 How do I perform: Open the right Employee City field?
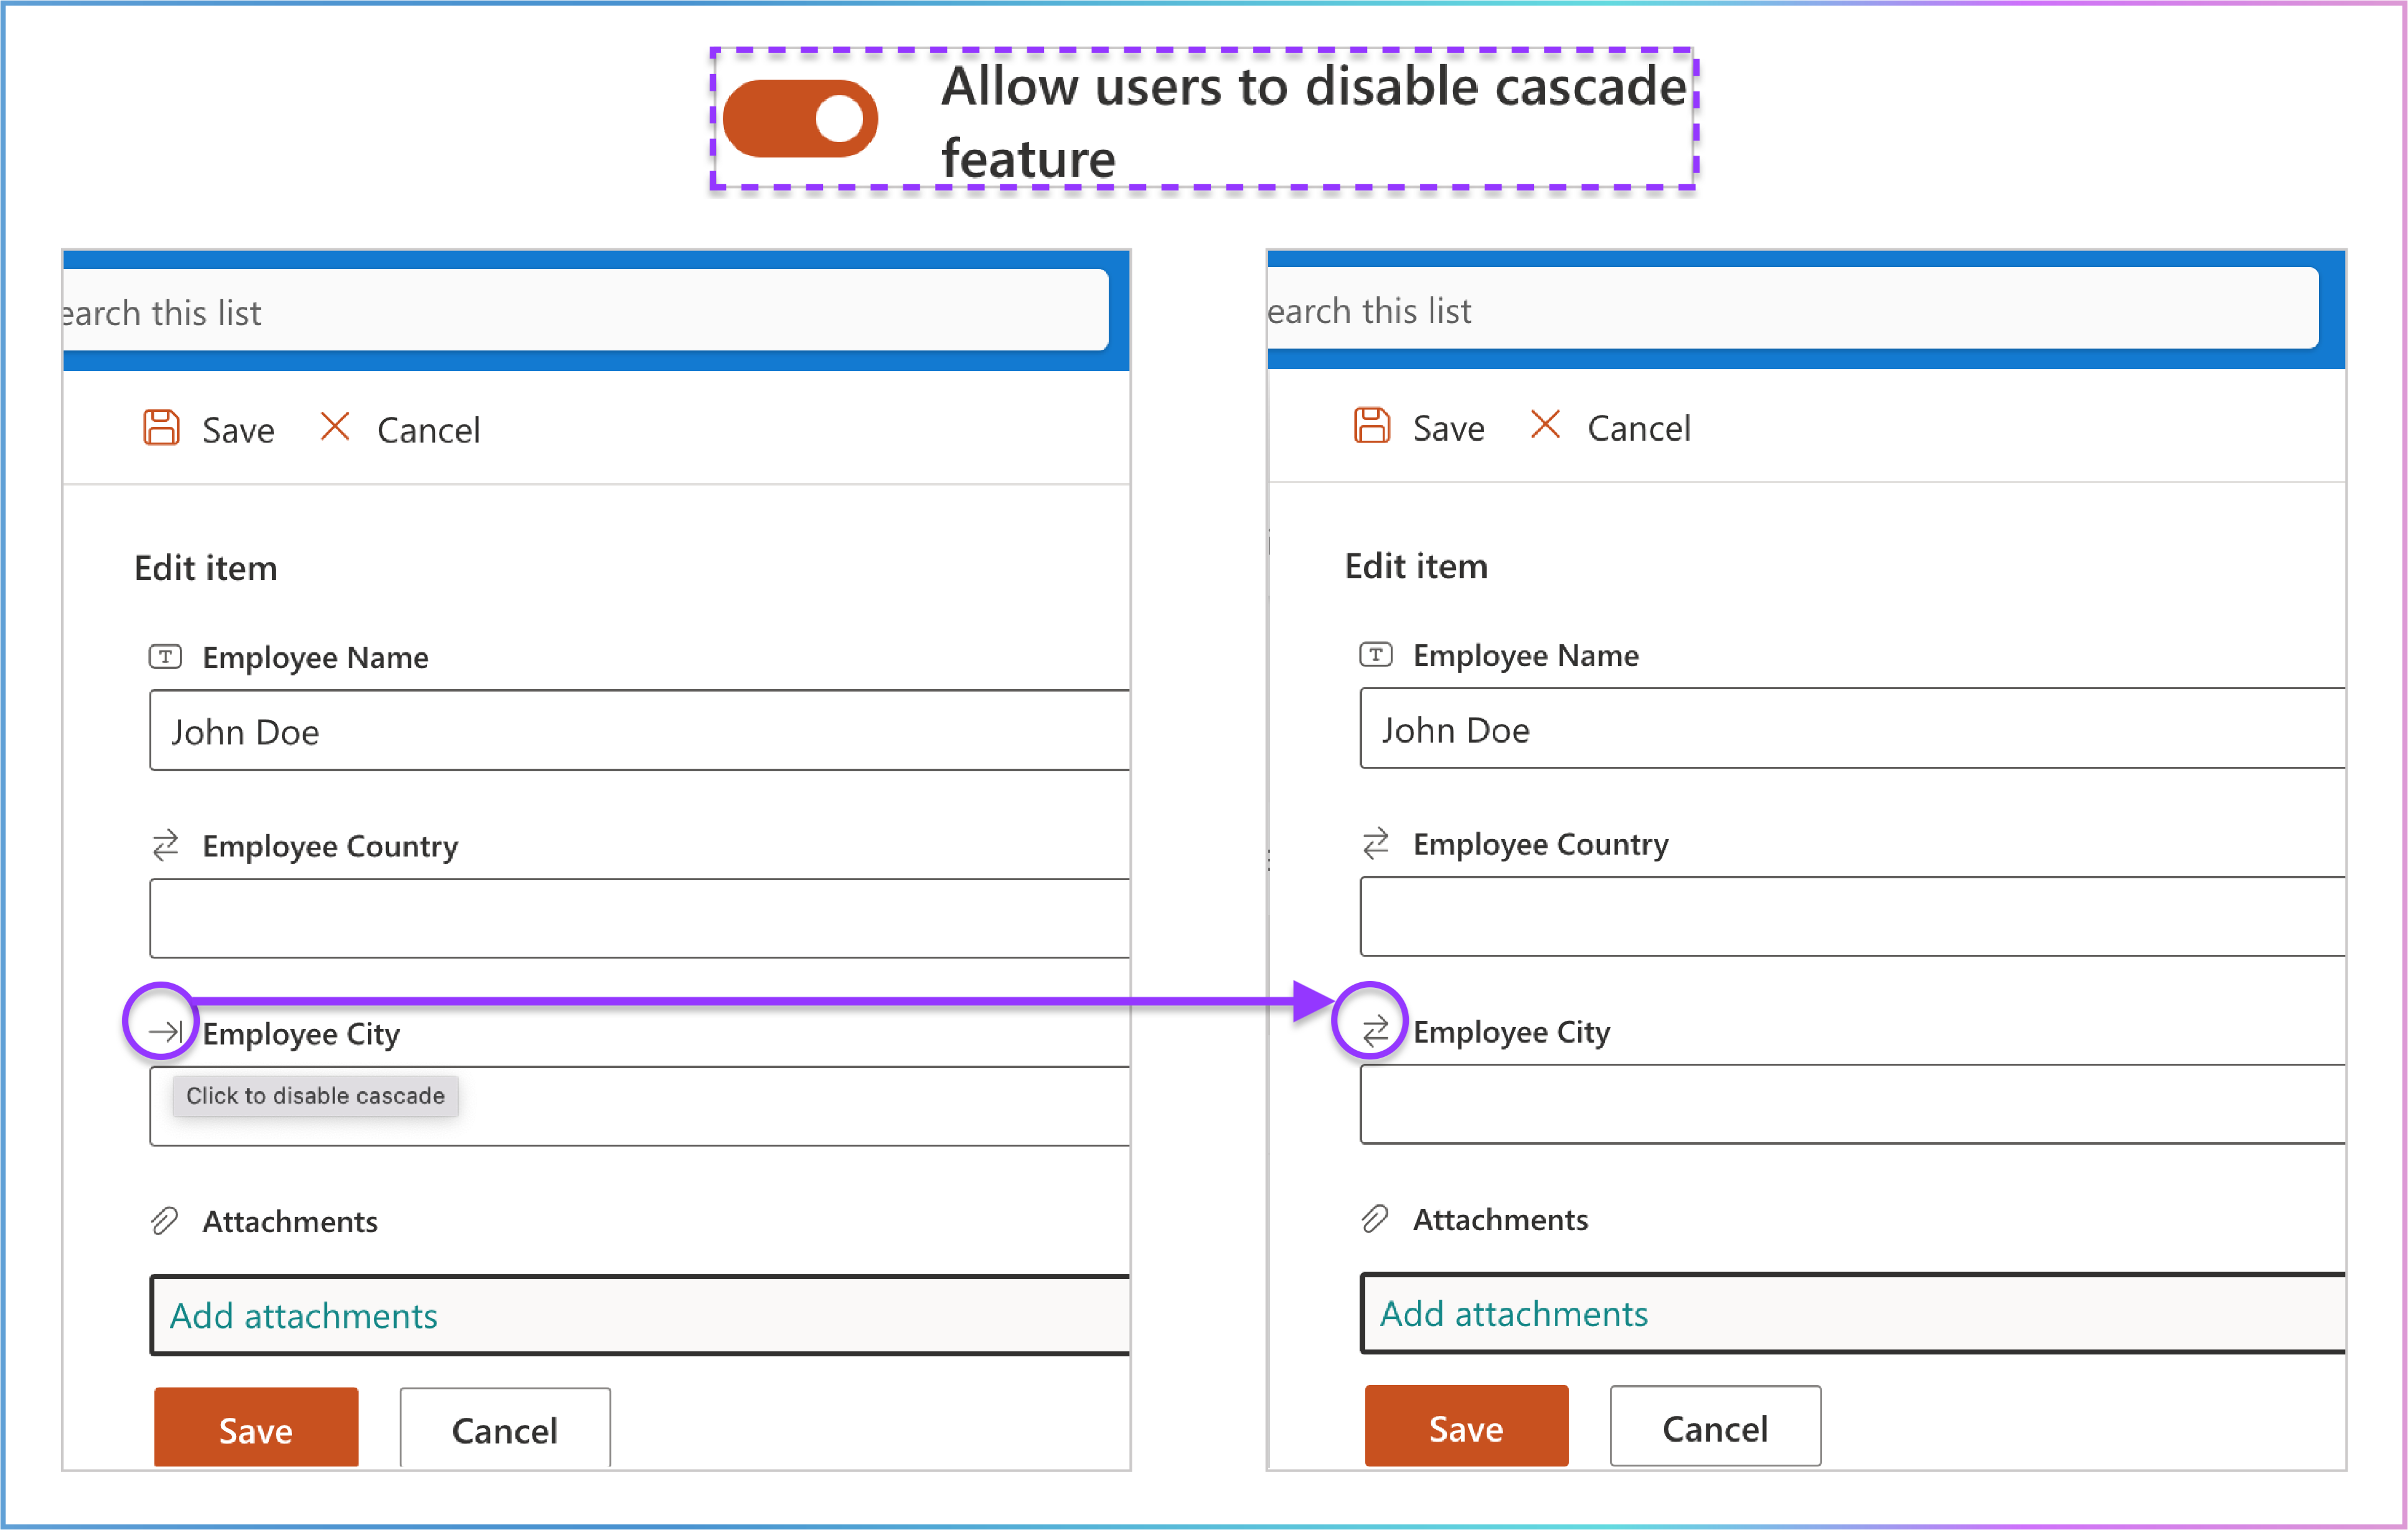tap(1852, 1104)
